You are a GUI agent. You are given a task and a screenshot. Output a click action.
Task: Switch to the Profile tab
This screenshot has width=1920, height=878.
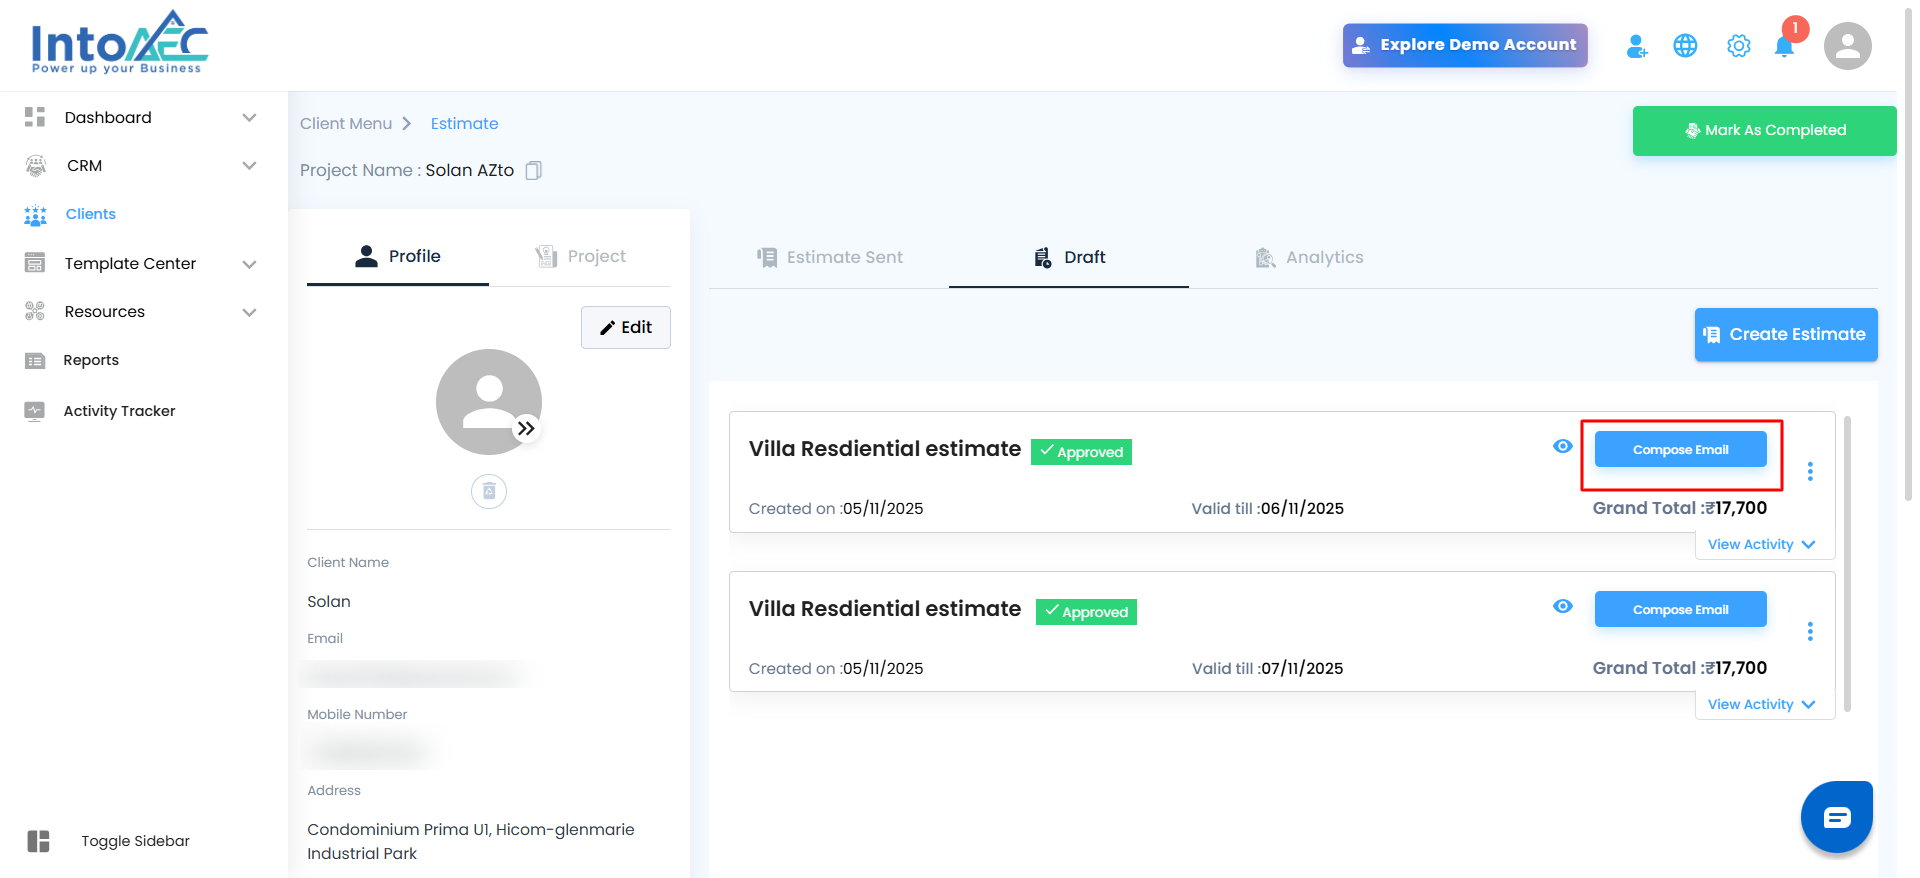398,257
